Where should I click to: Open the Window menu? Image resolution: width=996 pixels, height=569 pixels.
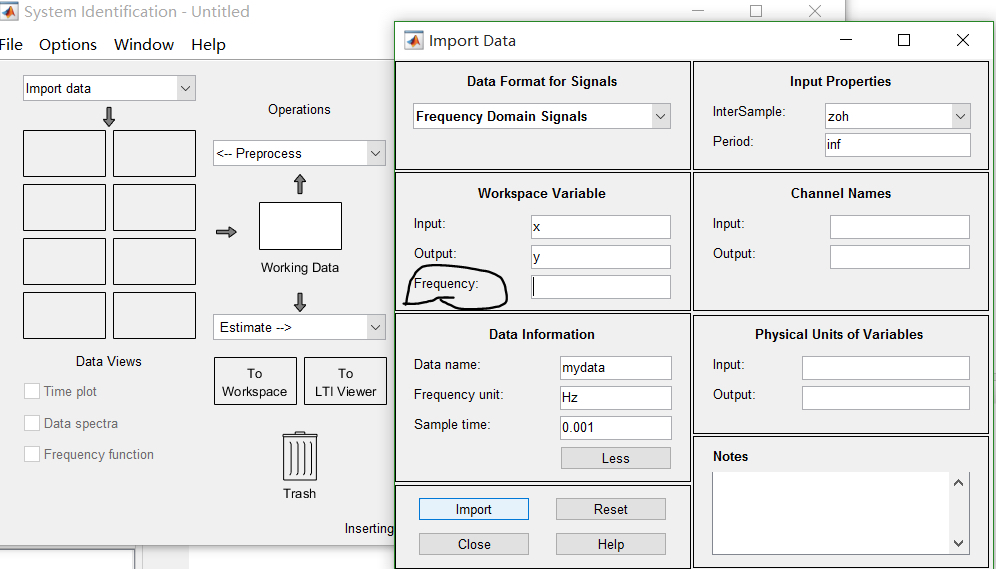click(144, 45)
